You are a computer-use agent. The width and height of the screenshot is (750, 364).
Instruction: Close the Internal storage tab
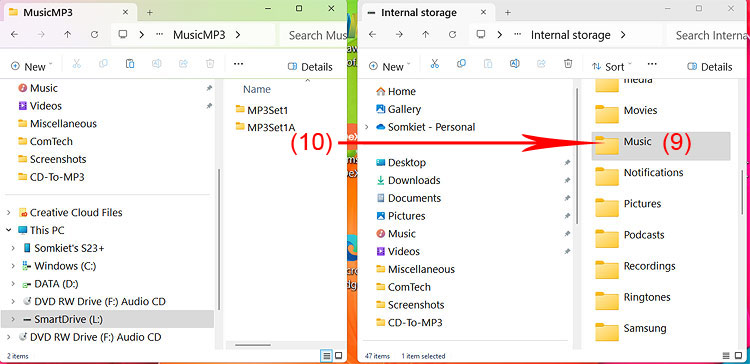coord(483,12)
